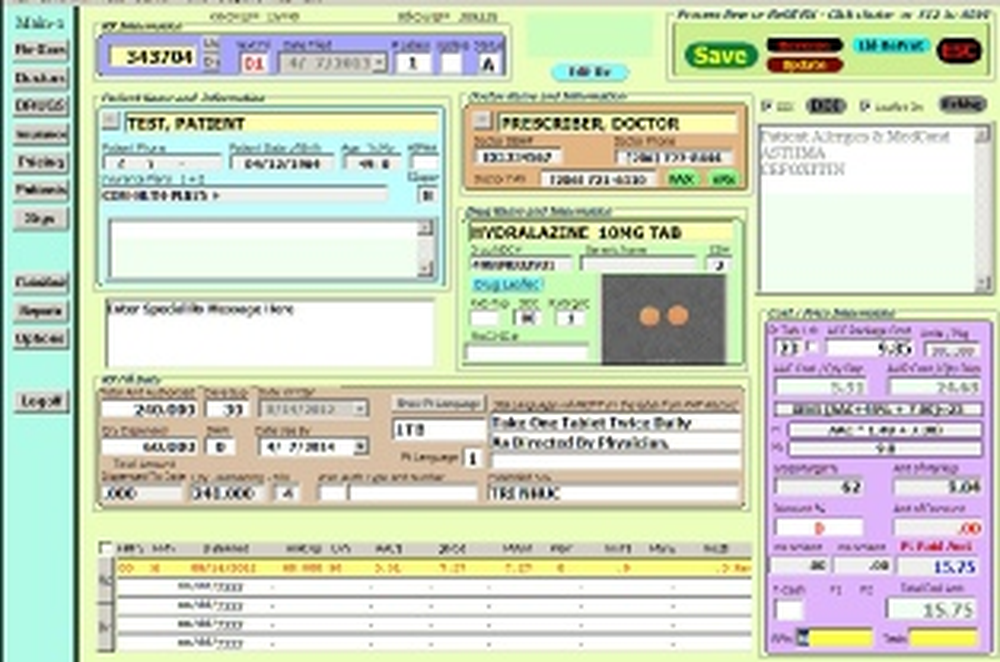Click the status field showing A
This screenshot has height=662, width=1000.
489,64
